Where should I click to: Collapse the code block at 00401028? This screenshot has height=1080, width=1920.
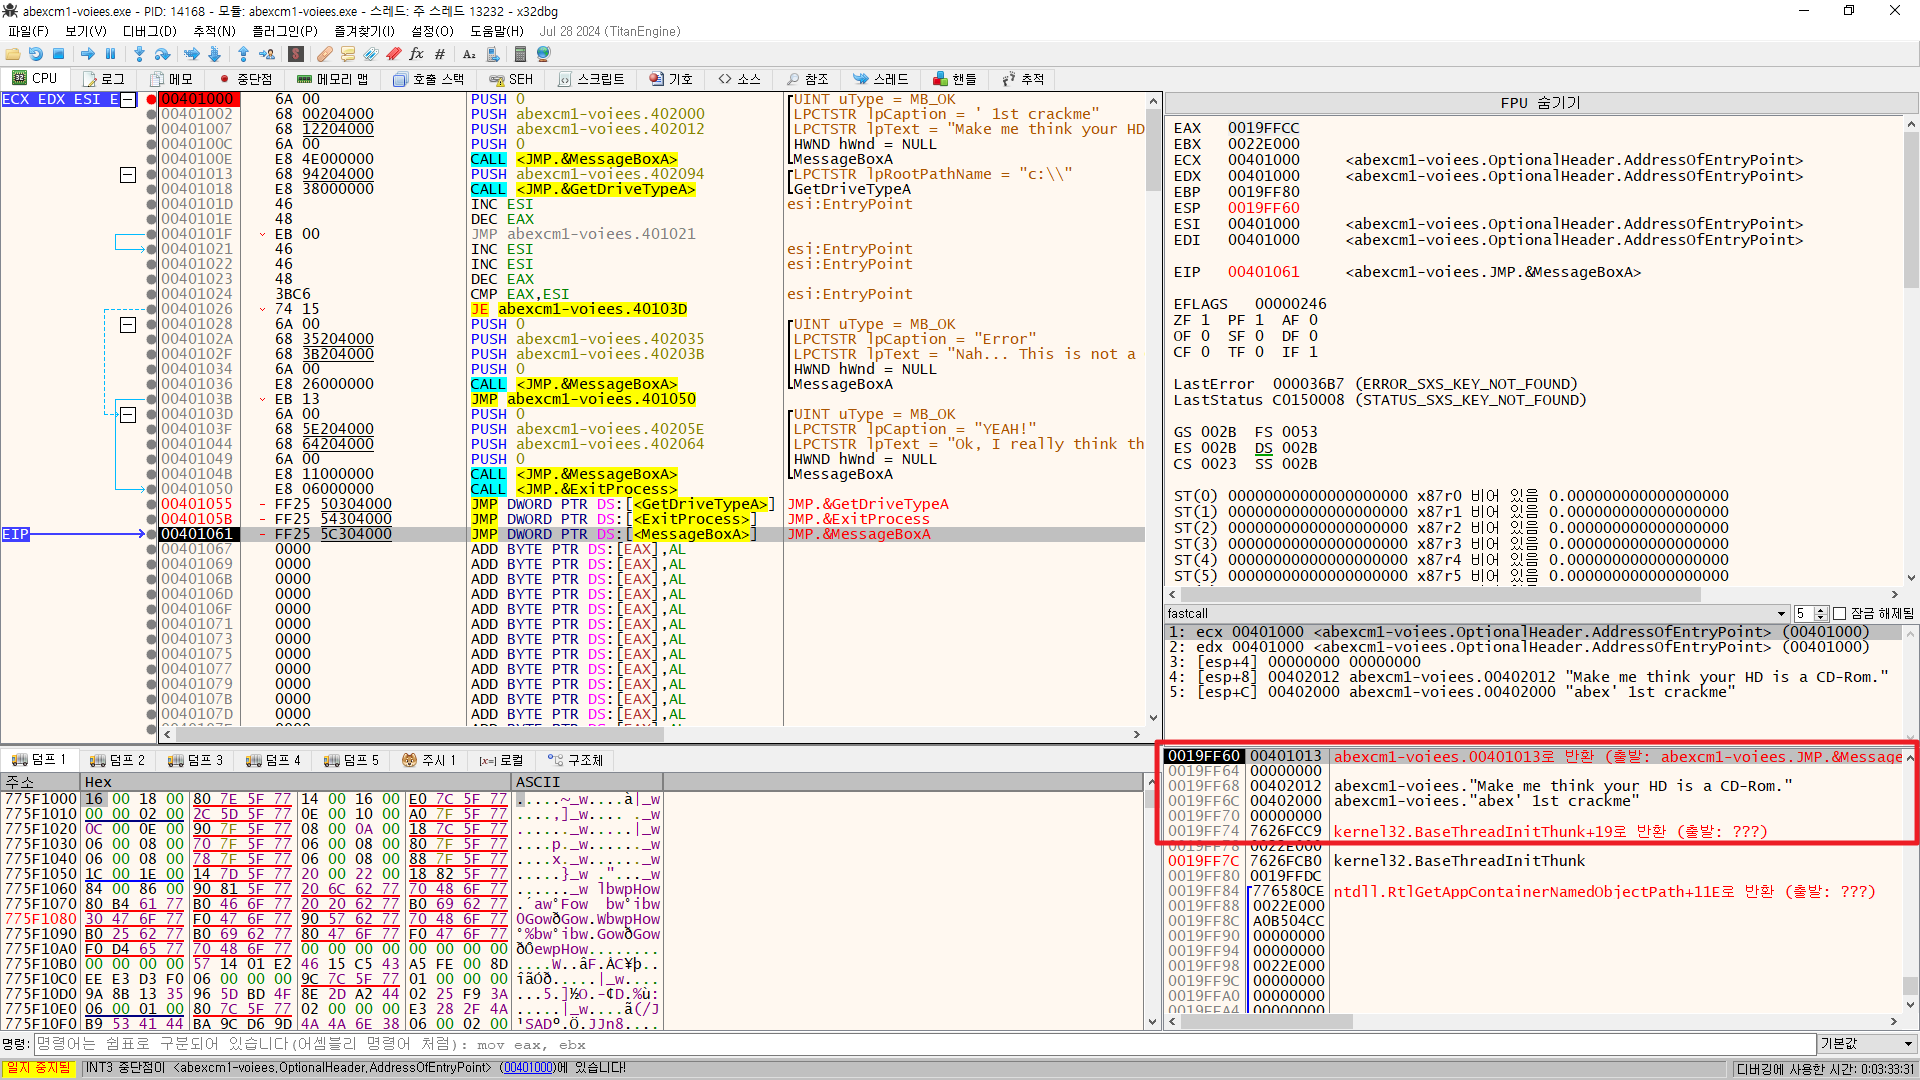tap(128, 324)
